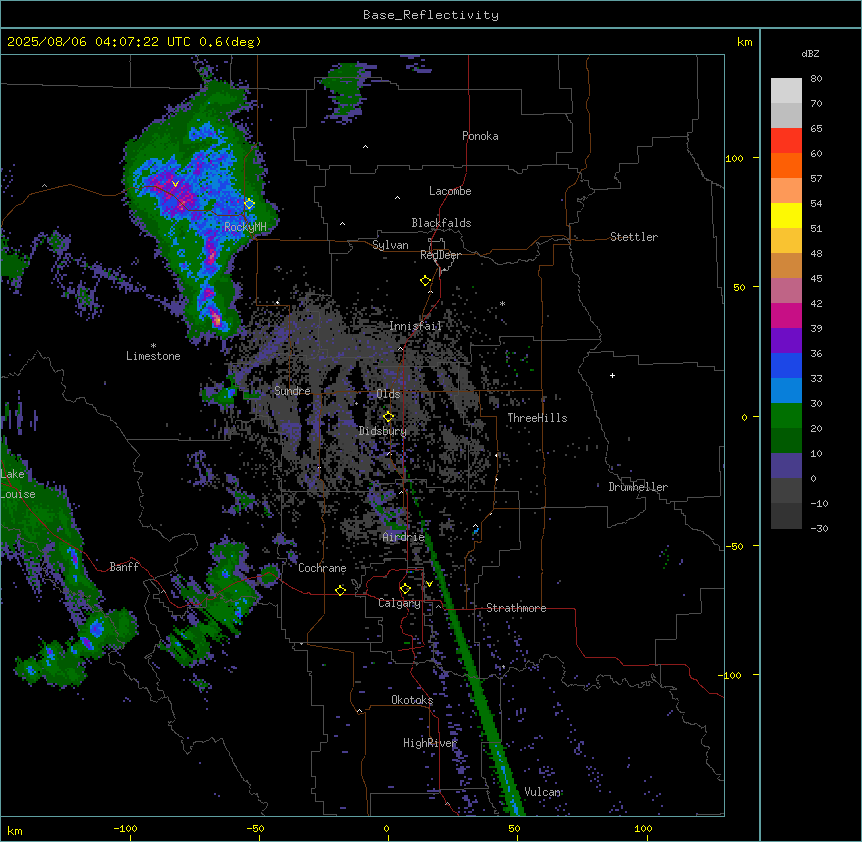Click the RockyMH label
The height and width of the screenshot is (842, 862).
pyautogui.click(x=245, y=227)
